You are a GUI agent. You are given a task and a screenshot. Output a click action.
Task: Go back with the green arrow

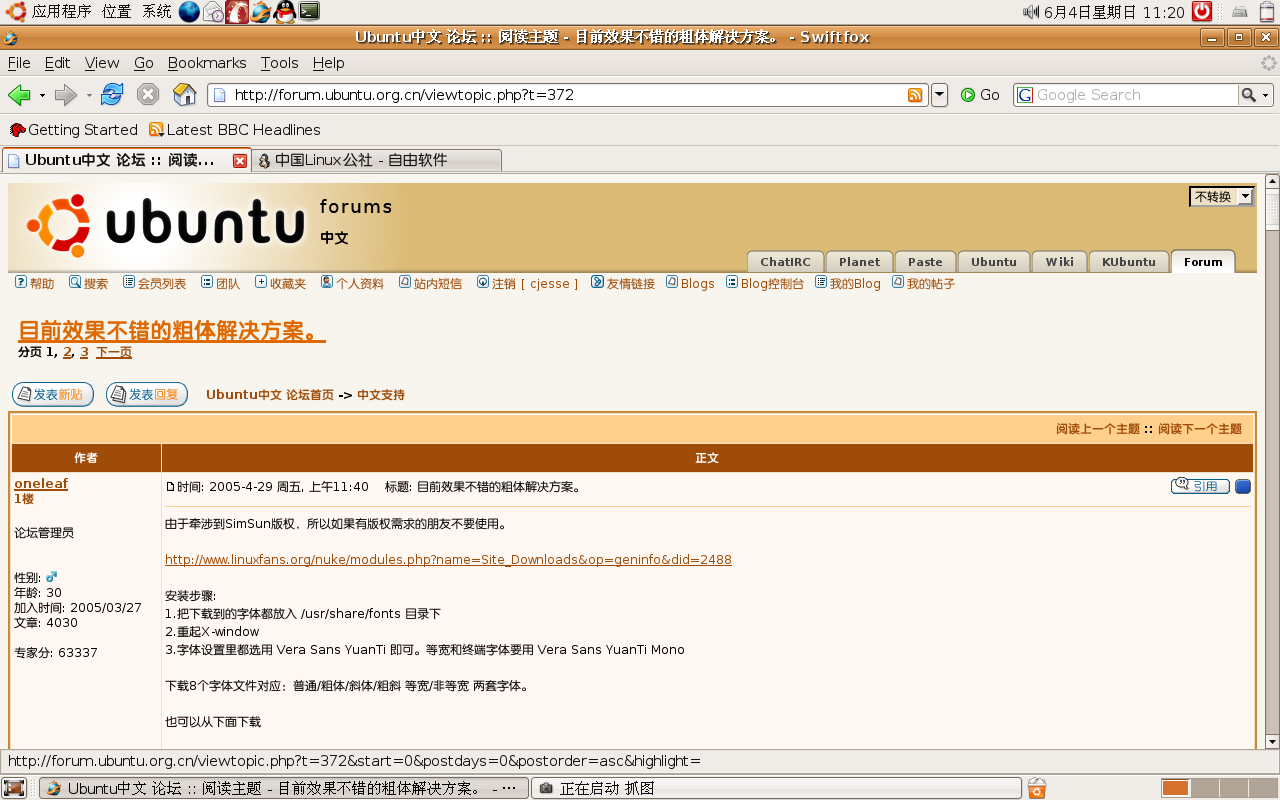[19, 95]
